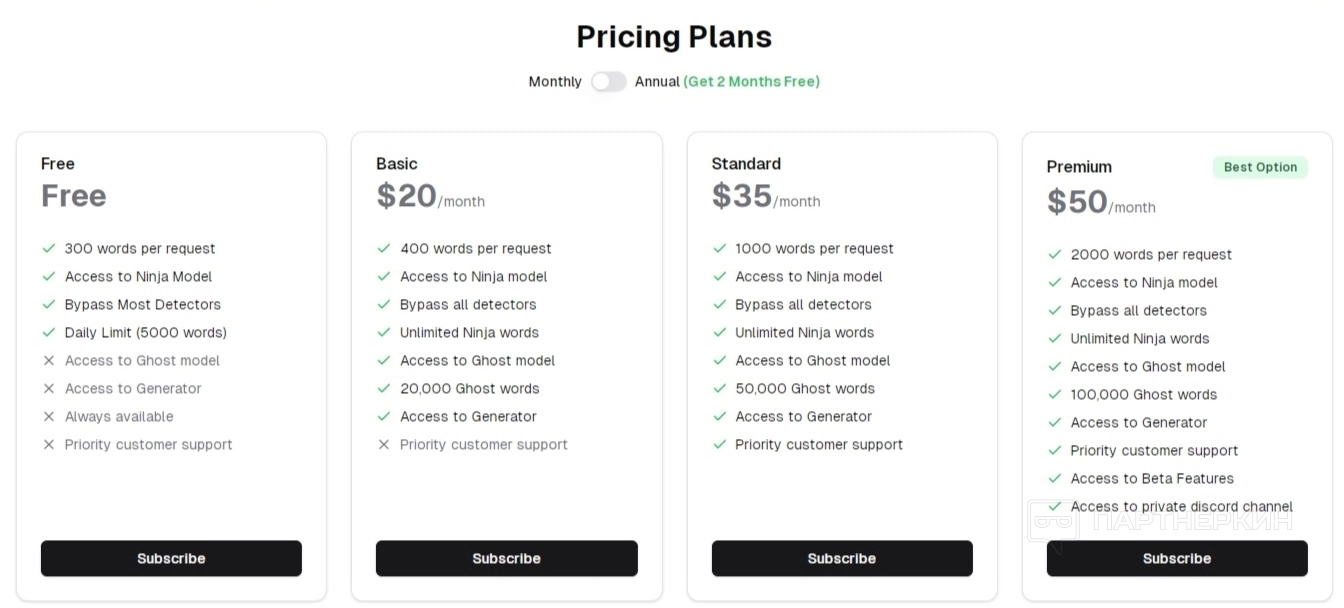Click checkmark beside 100,000 Ghost words
Image resolution: width=1344 pixels, height=608 pixels.
(x=1054, y=394)
